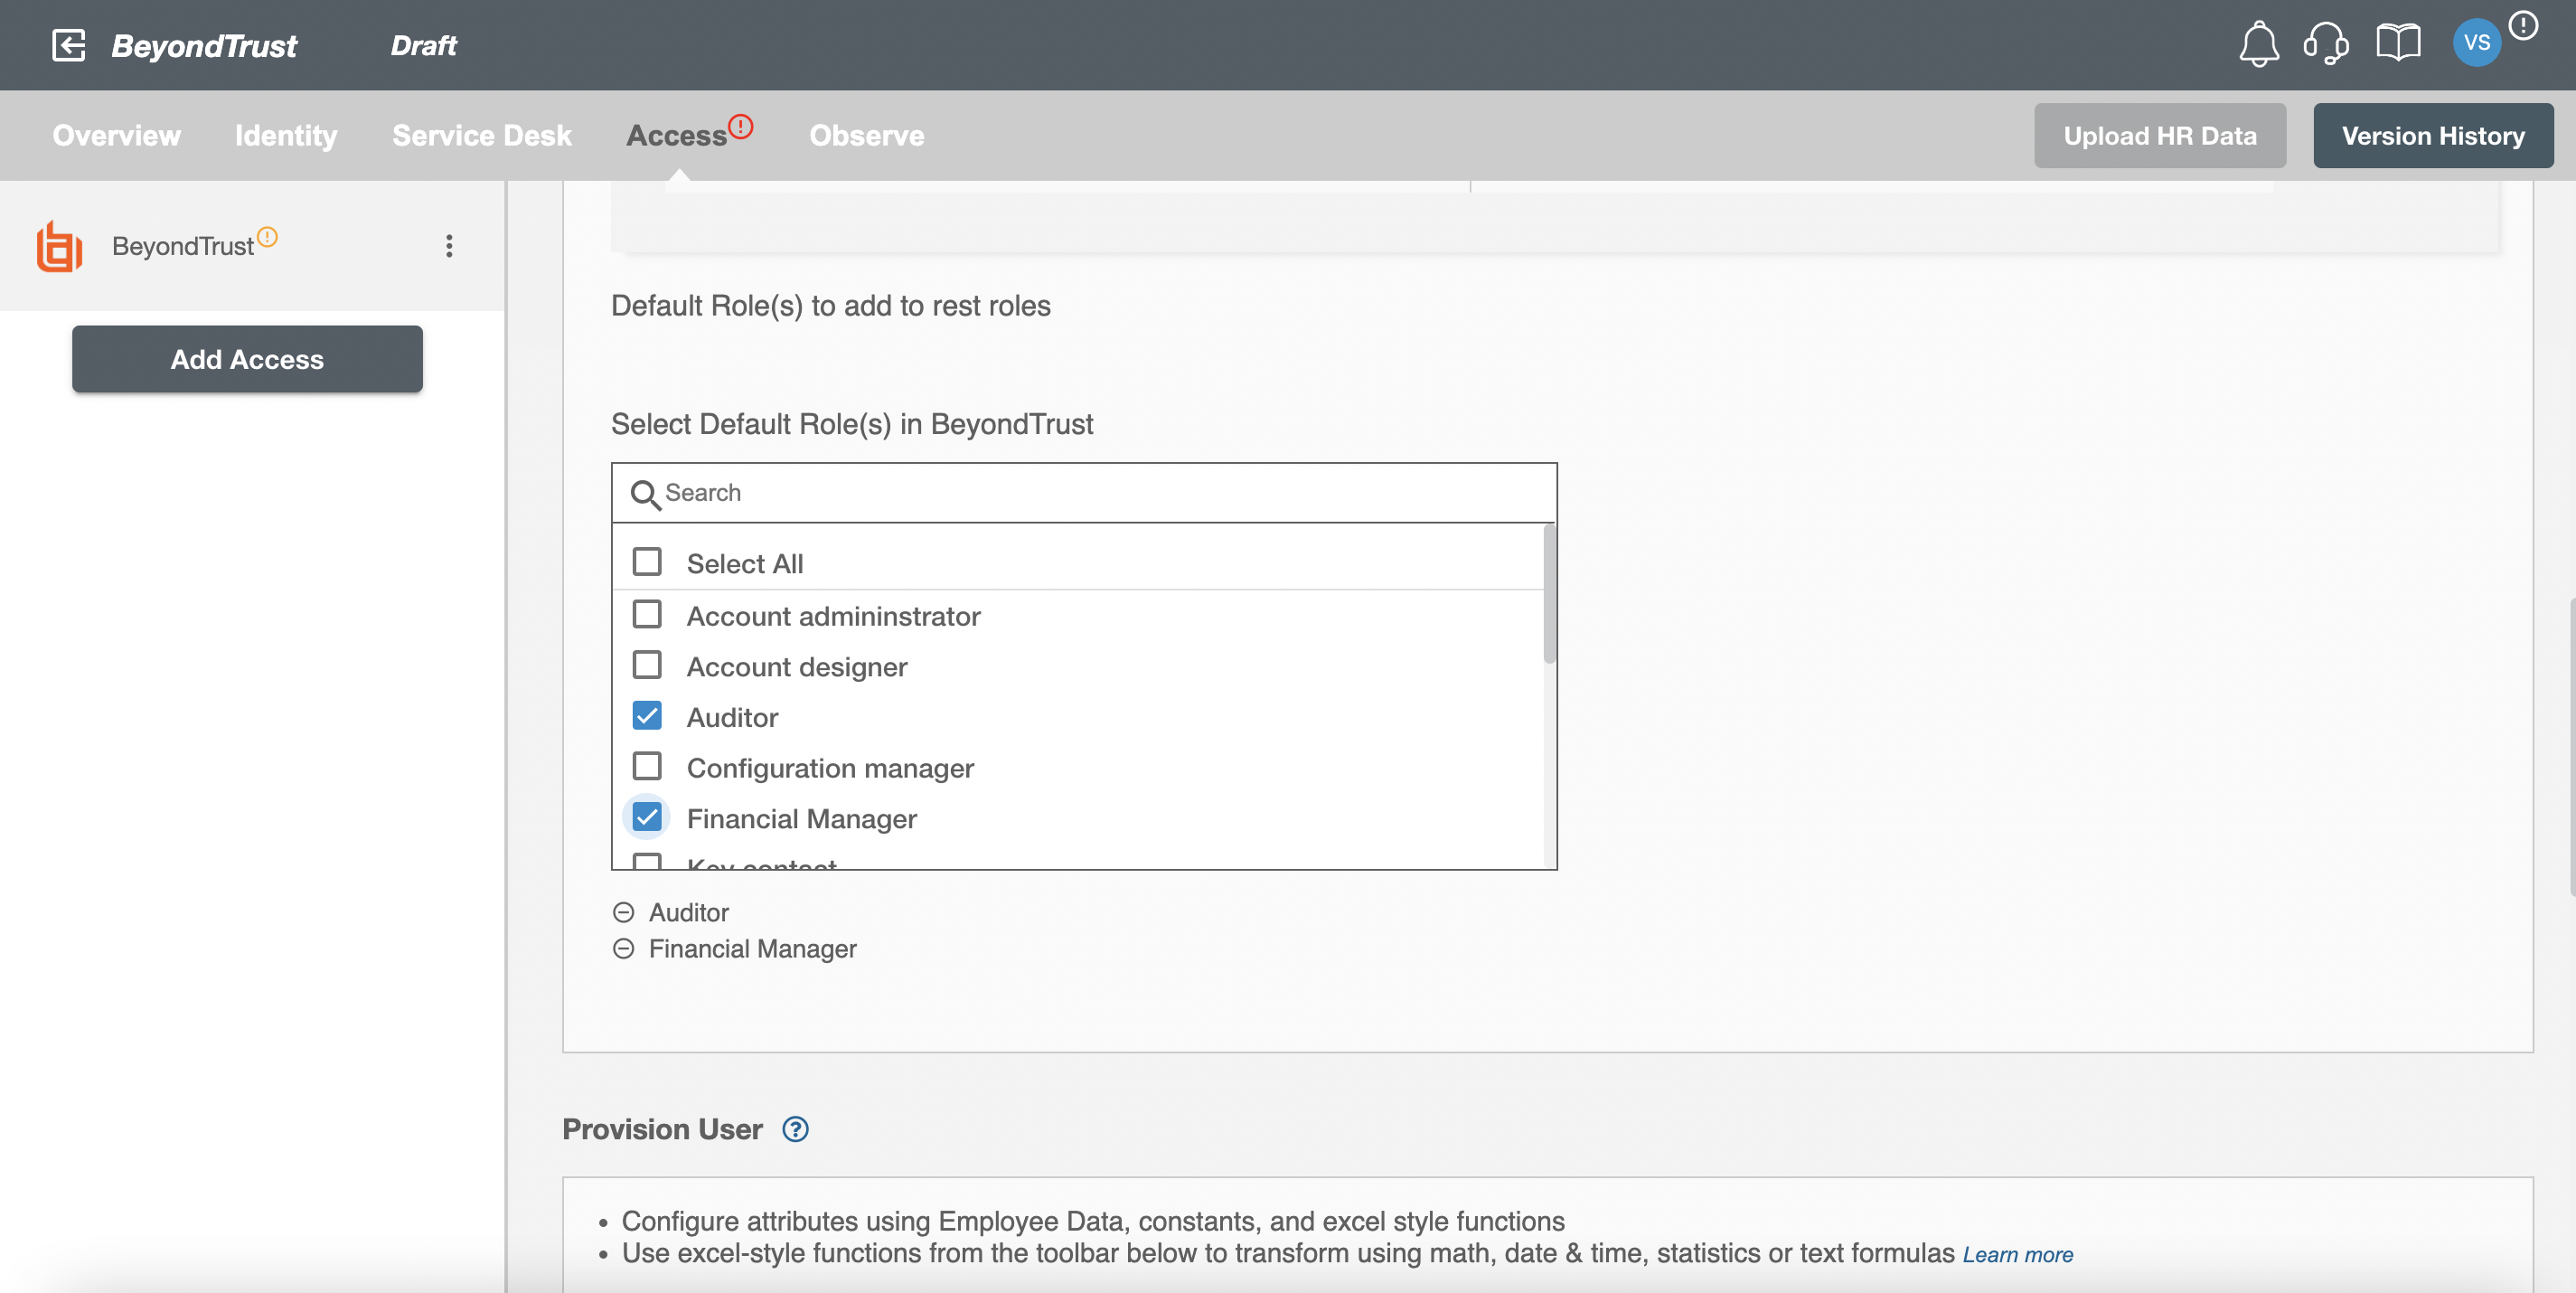Switch to the Observe tab
The width and height of the screenshot is (2576, 1293).
pyautogui.click(x=866, y=135)
